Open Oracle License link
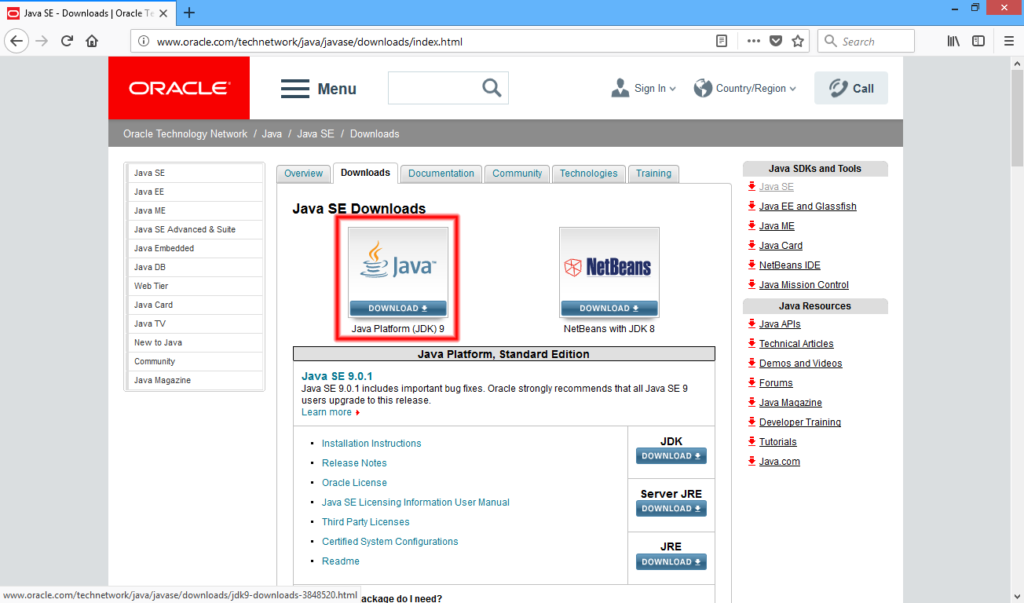The width and height of the screenshot is (1024, 603). [x=354, y=483]
